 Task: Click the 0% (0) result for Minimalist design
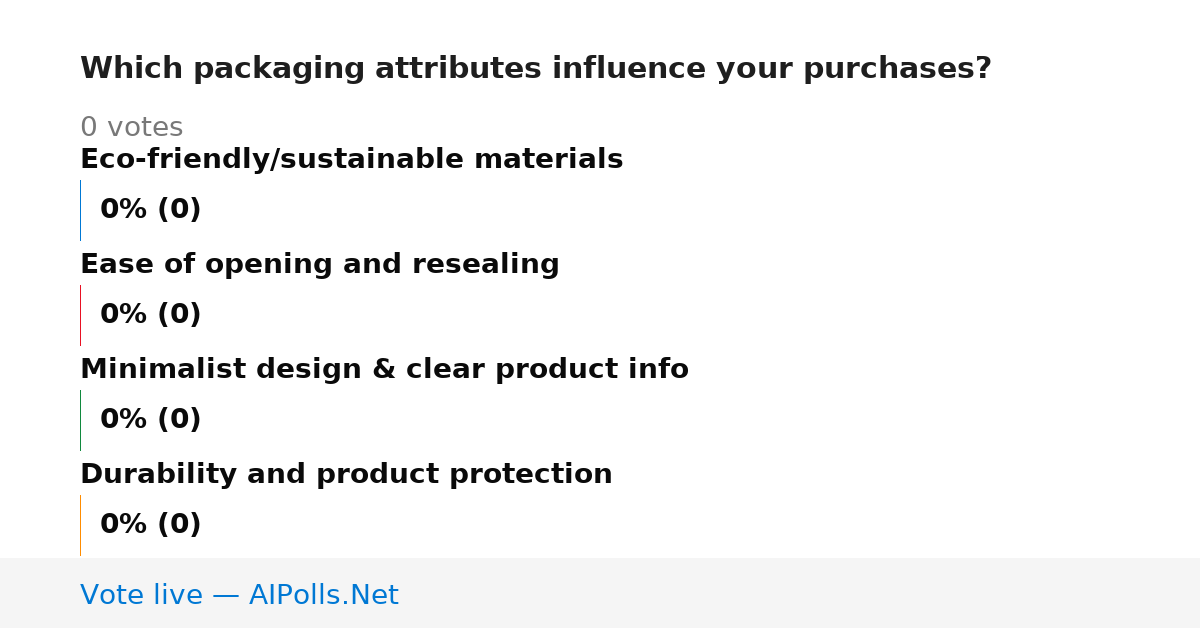150,420
